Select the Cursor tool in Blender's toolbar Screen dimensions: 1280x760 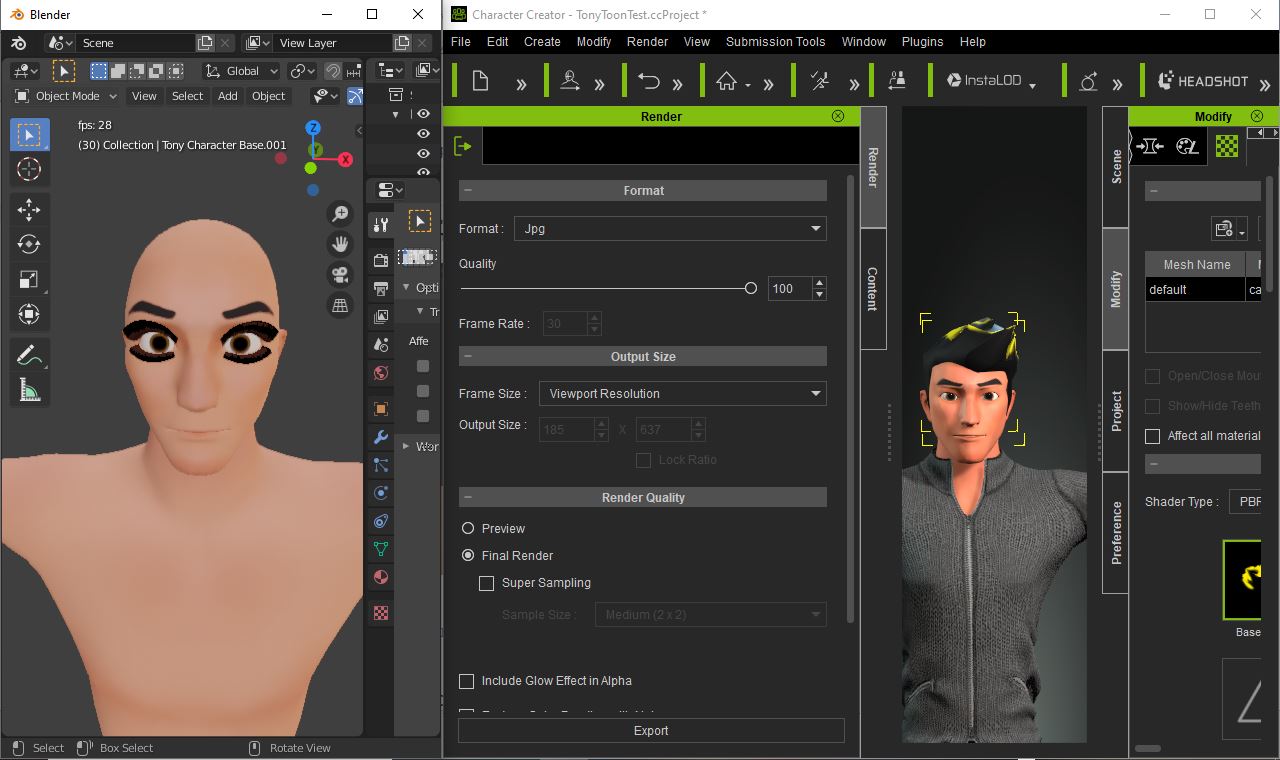tap(29, 170)
